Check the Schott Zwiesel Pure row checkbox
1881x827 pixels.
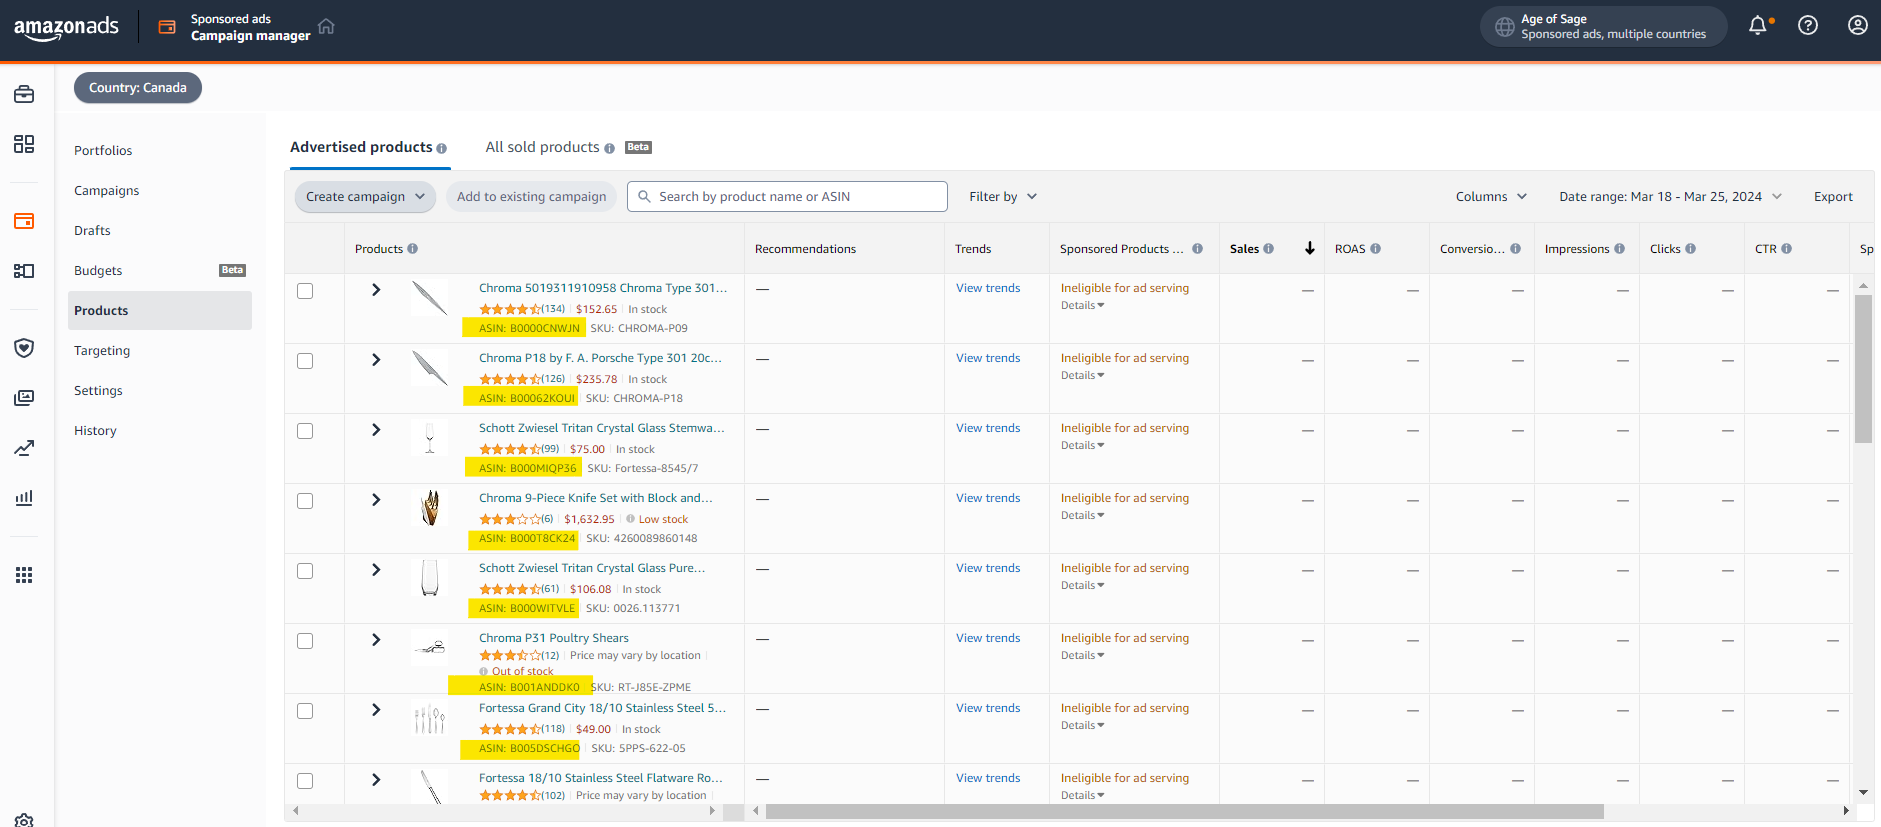click(305, 571)
